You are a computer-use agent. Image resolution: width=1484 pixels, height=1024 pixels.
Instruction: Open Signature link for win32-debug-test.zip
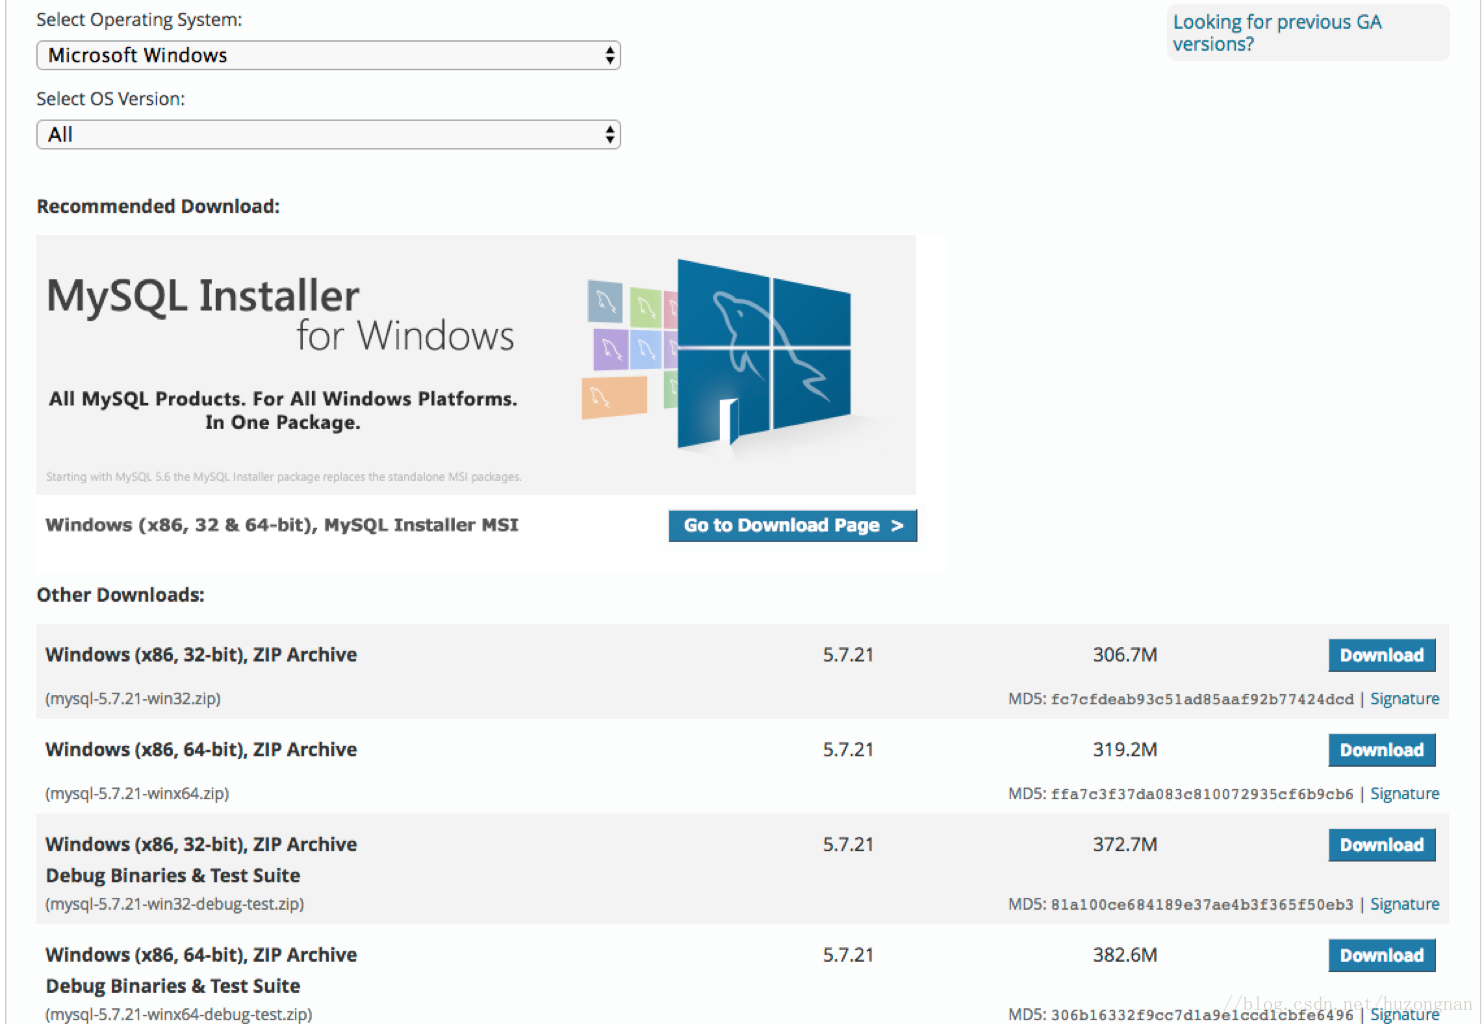click(x=1404, y=904)
